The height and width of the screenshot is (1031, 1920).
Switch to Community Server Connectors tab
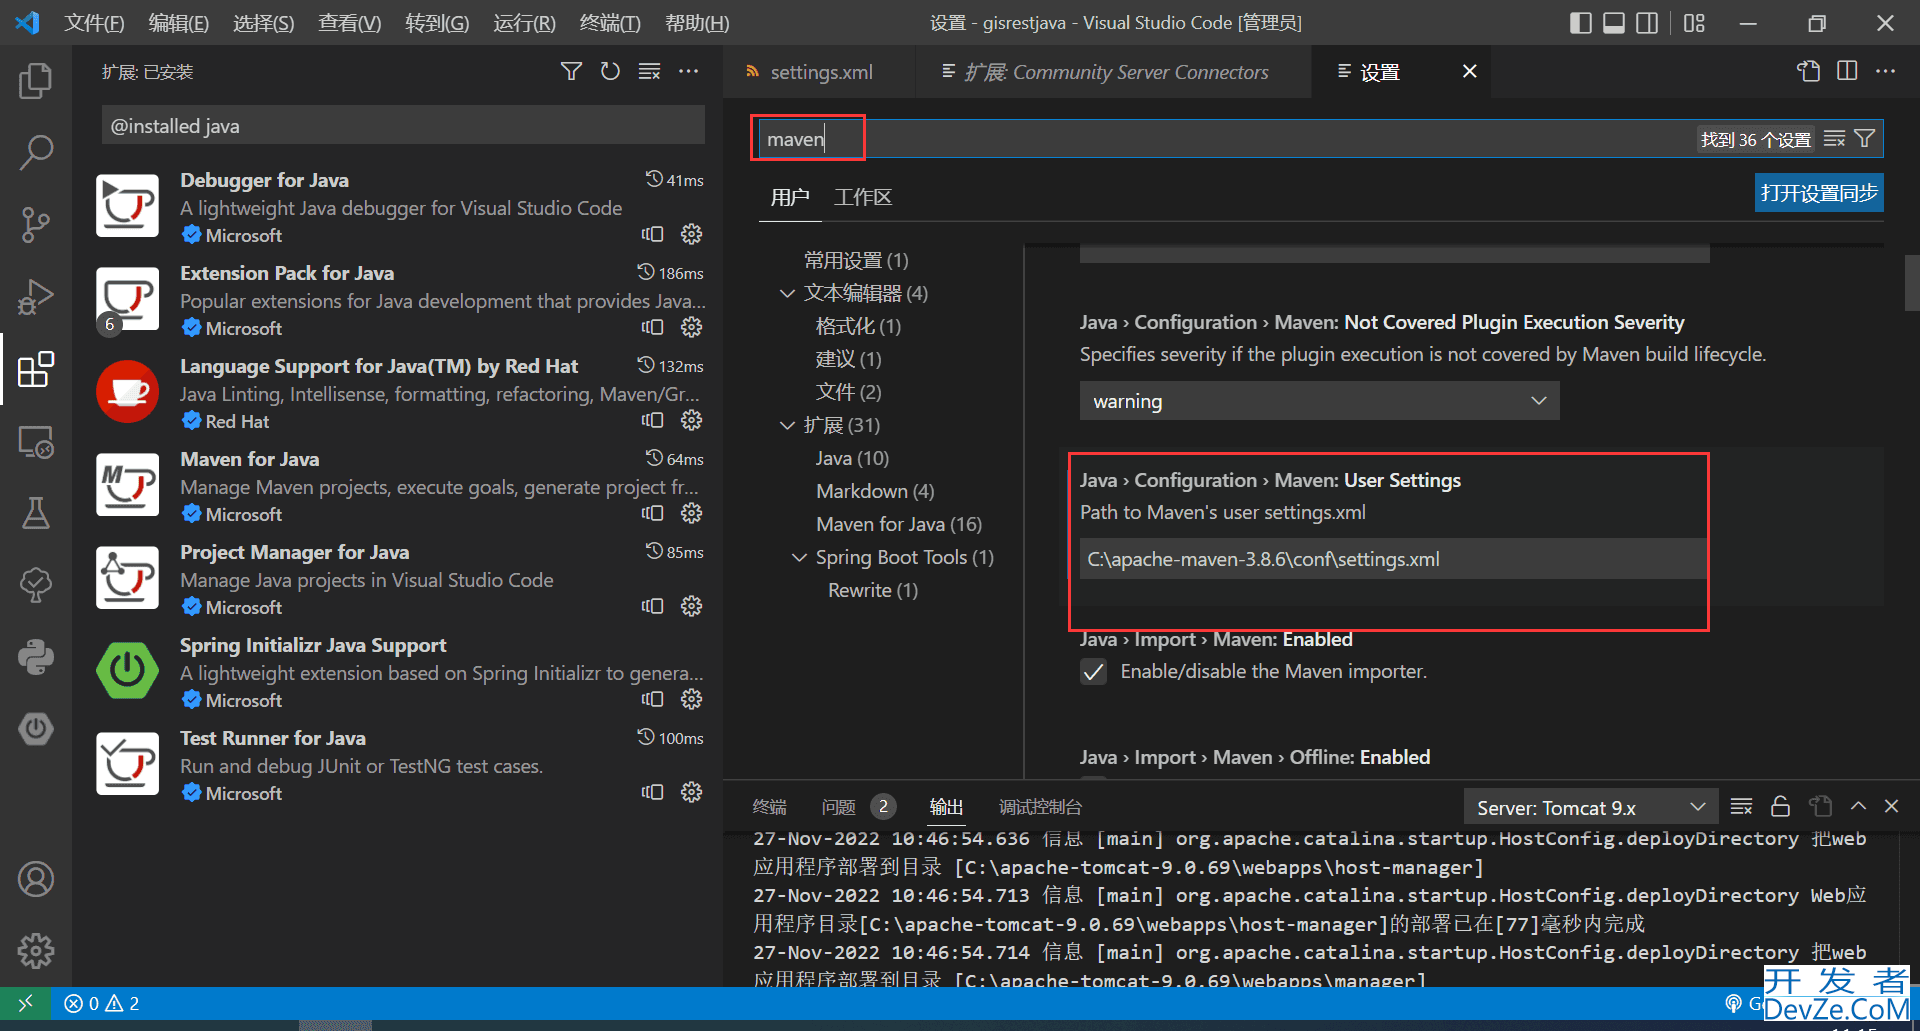click(x=1114, y=72)
